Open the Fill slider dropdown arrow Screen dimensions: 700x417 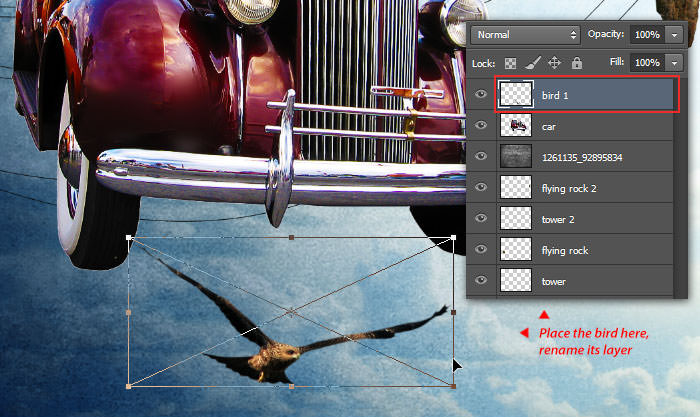pos(674,63)
